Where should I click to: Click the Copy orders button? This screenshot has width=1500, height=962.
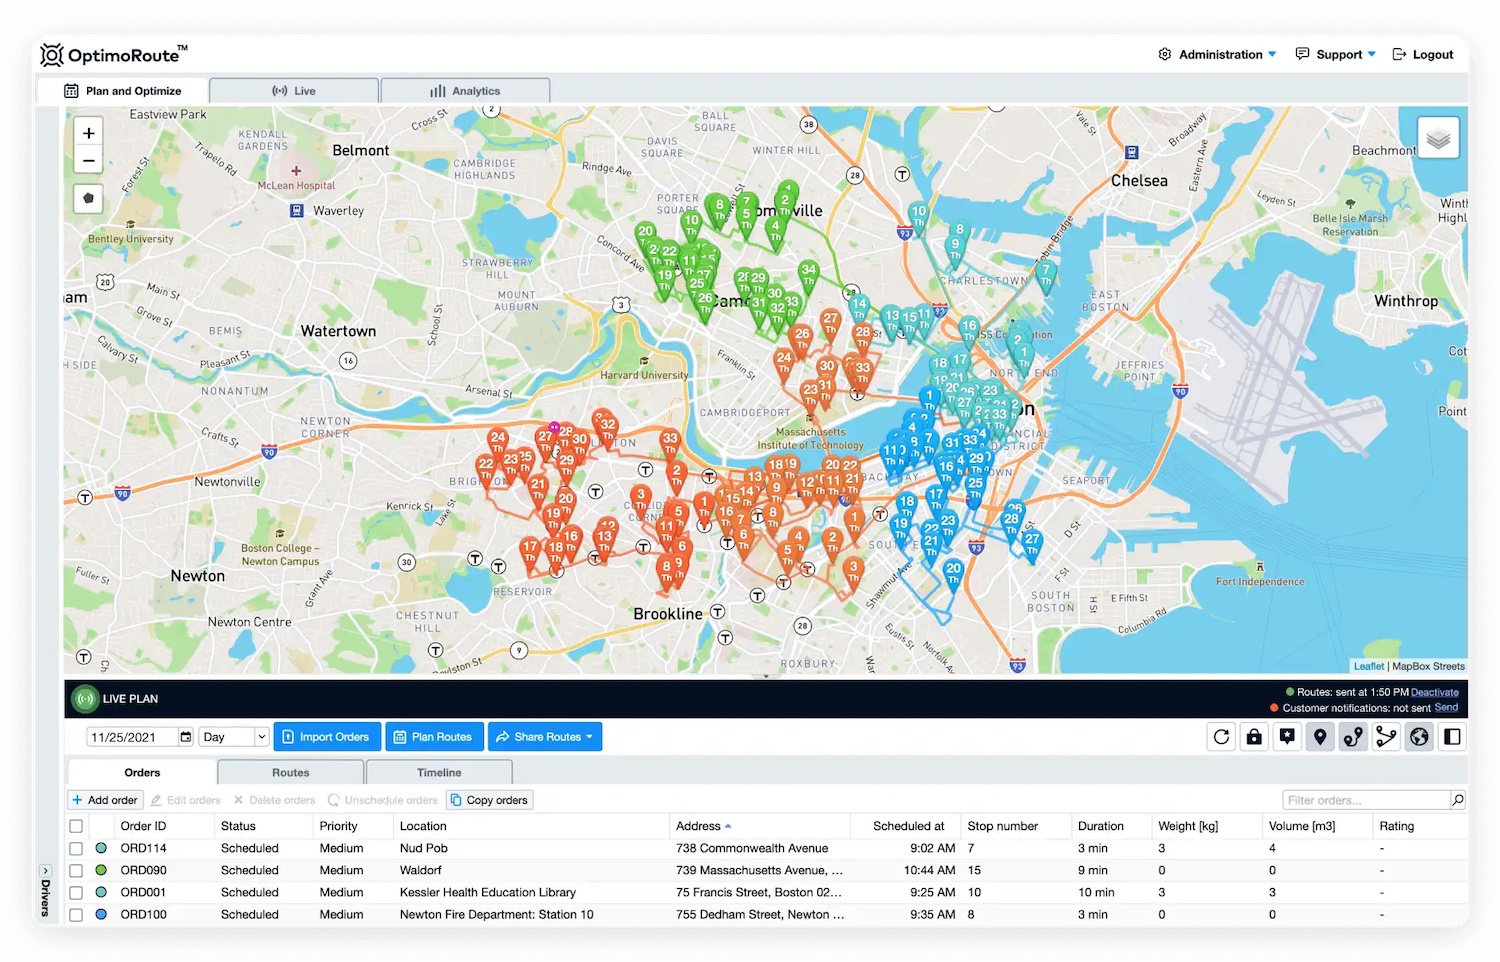tap(489, 800)
